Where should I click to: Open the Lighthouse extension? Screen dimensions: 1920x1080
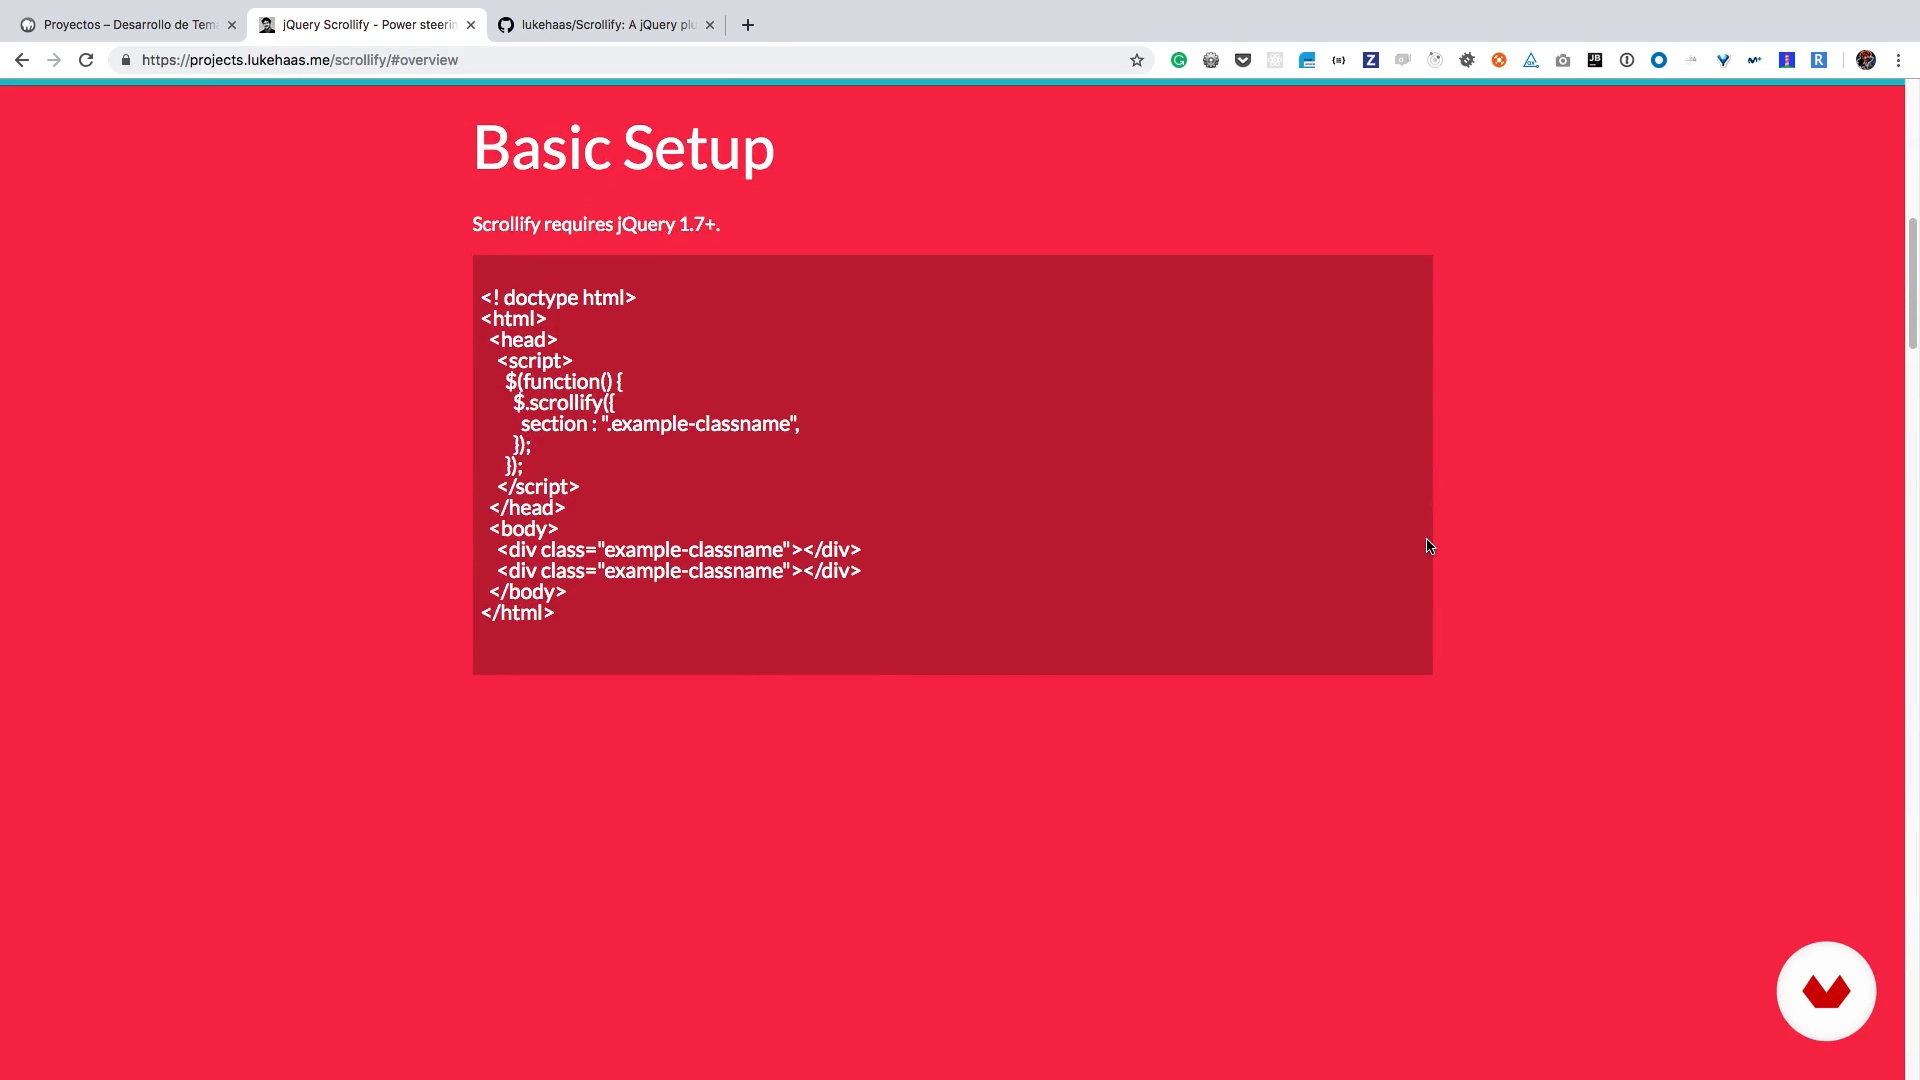click(x=1787, y=60)
